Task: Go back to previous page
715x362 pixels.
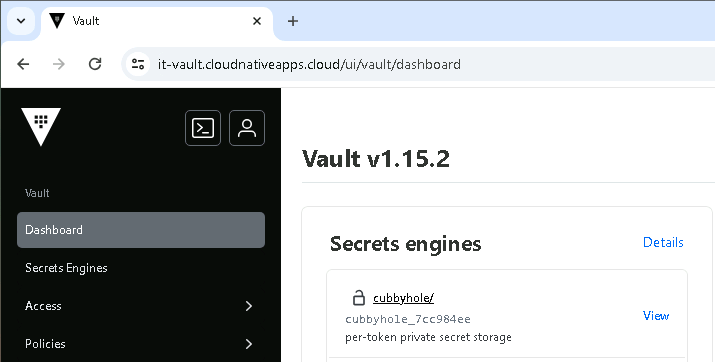Action: (x=23, y=64)
